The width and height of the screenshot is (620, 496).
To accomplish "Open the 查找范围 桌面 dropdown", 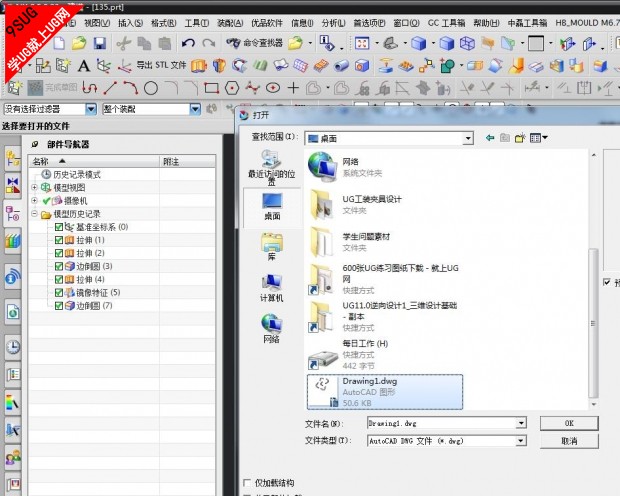I will [468, 138].
